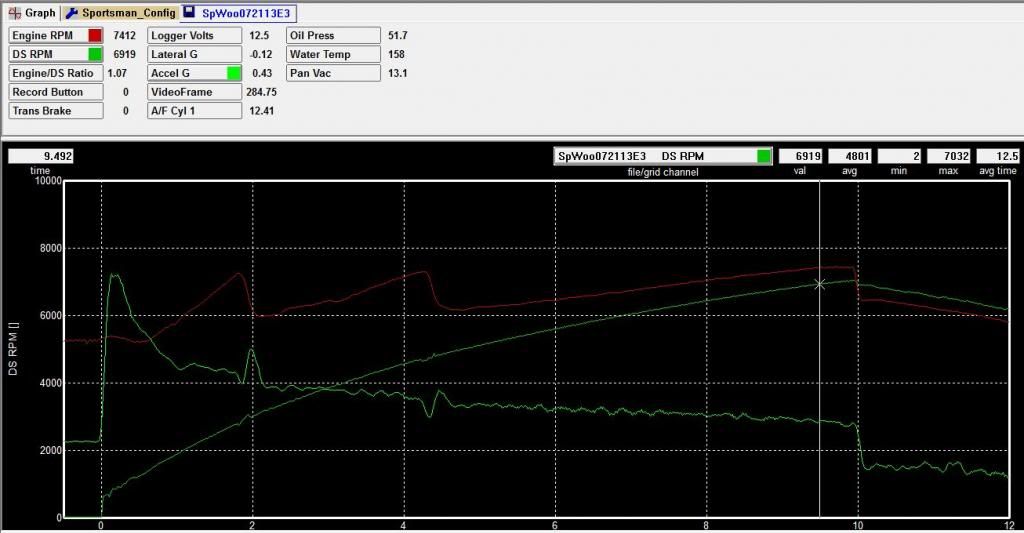Screen dimensions: 1024x533
Task: Click the Water Temp channel button
Action: coord(333,54)
